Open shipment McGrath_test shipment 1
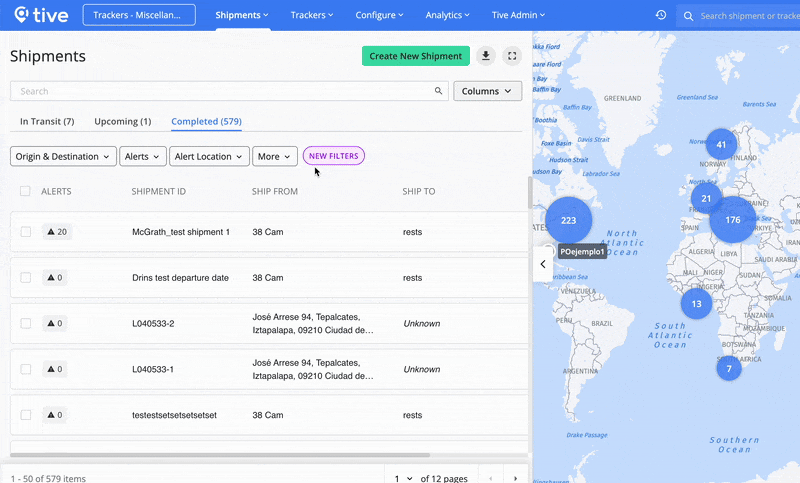The height and width of the screenshot is (483, 800). 181,232
